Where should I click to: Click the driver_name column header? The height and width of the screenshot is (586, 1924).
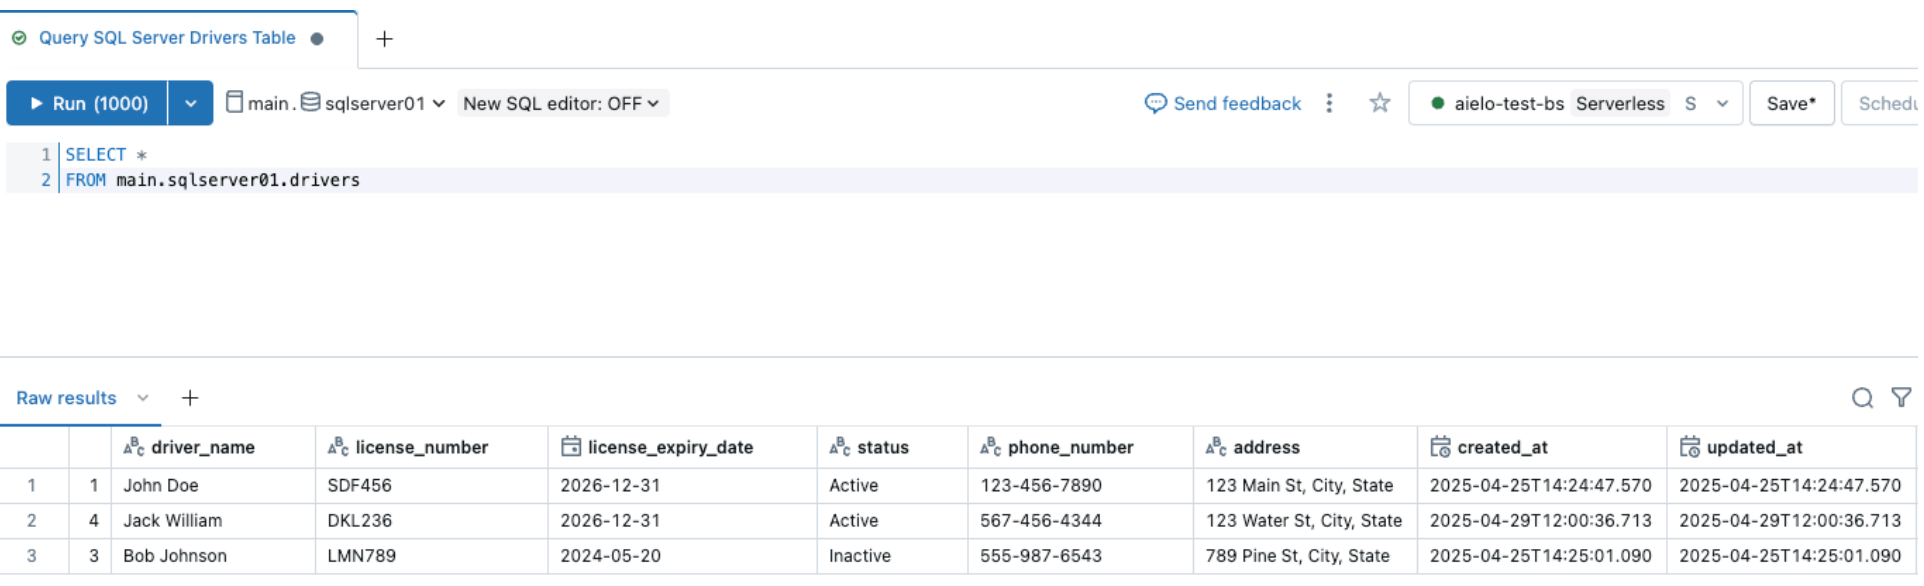(x=203, y=447)
